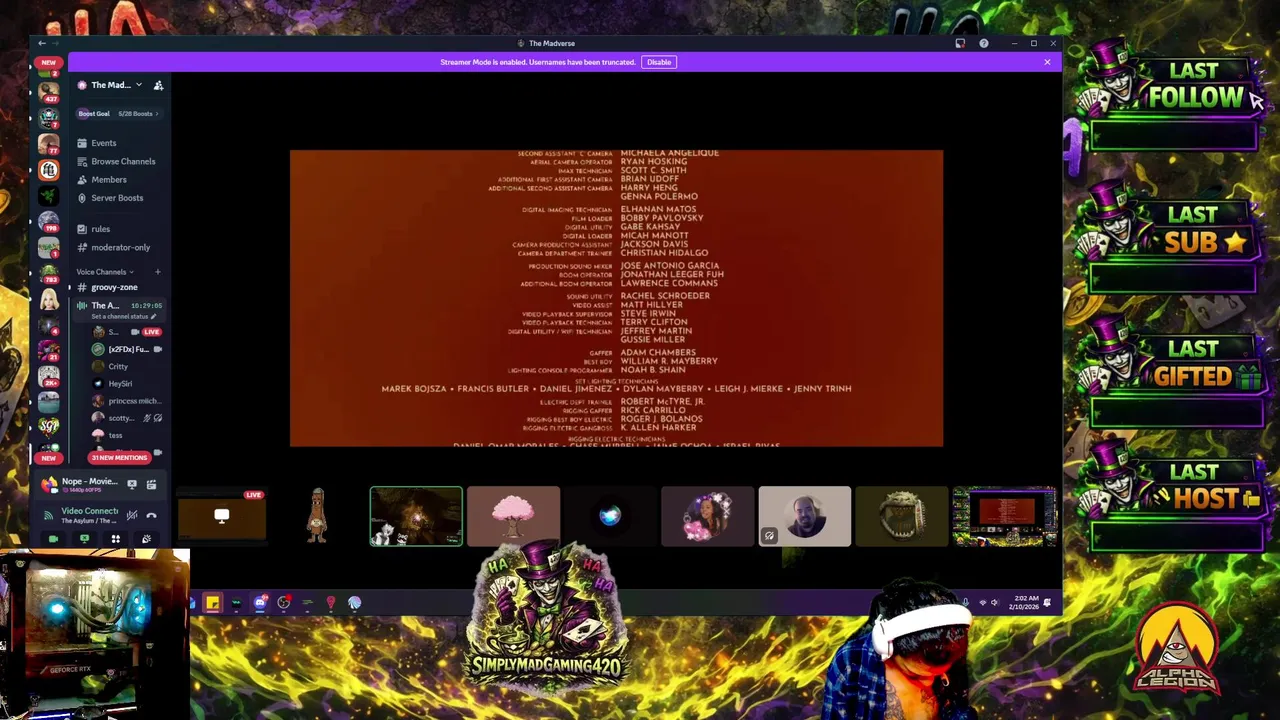1280x720 pixels.
Task: Disconnect from voice with the phone icon
Action: click(151, 515)
